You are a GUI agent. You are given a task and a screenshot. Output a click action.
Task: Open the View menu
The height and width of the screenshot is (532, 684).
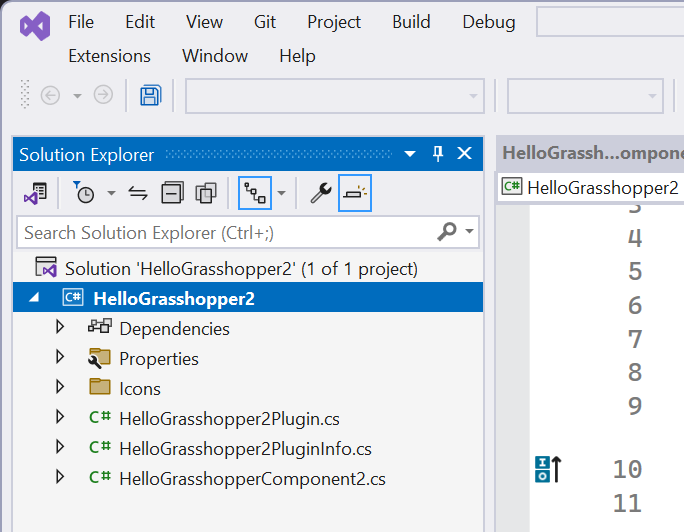point(204,22)
